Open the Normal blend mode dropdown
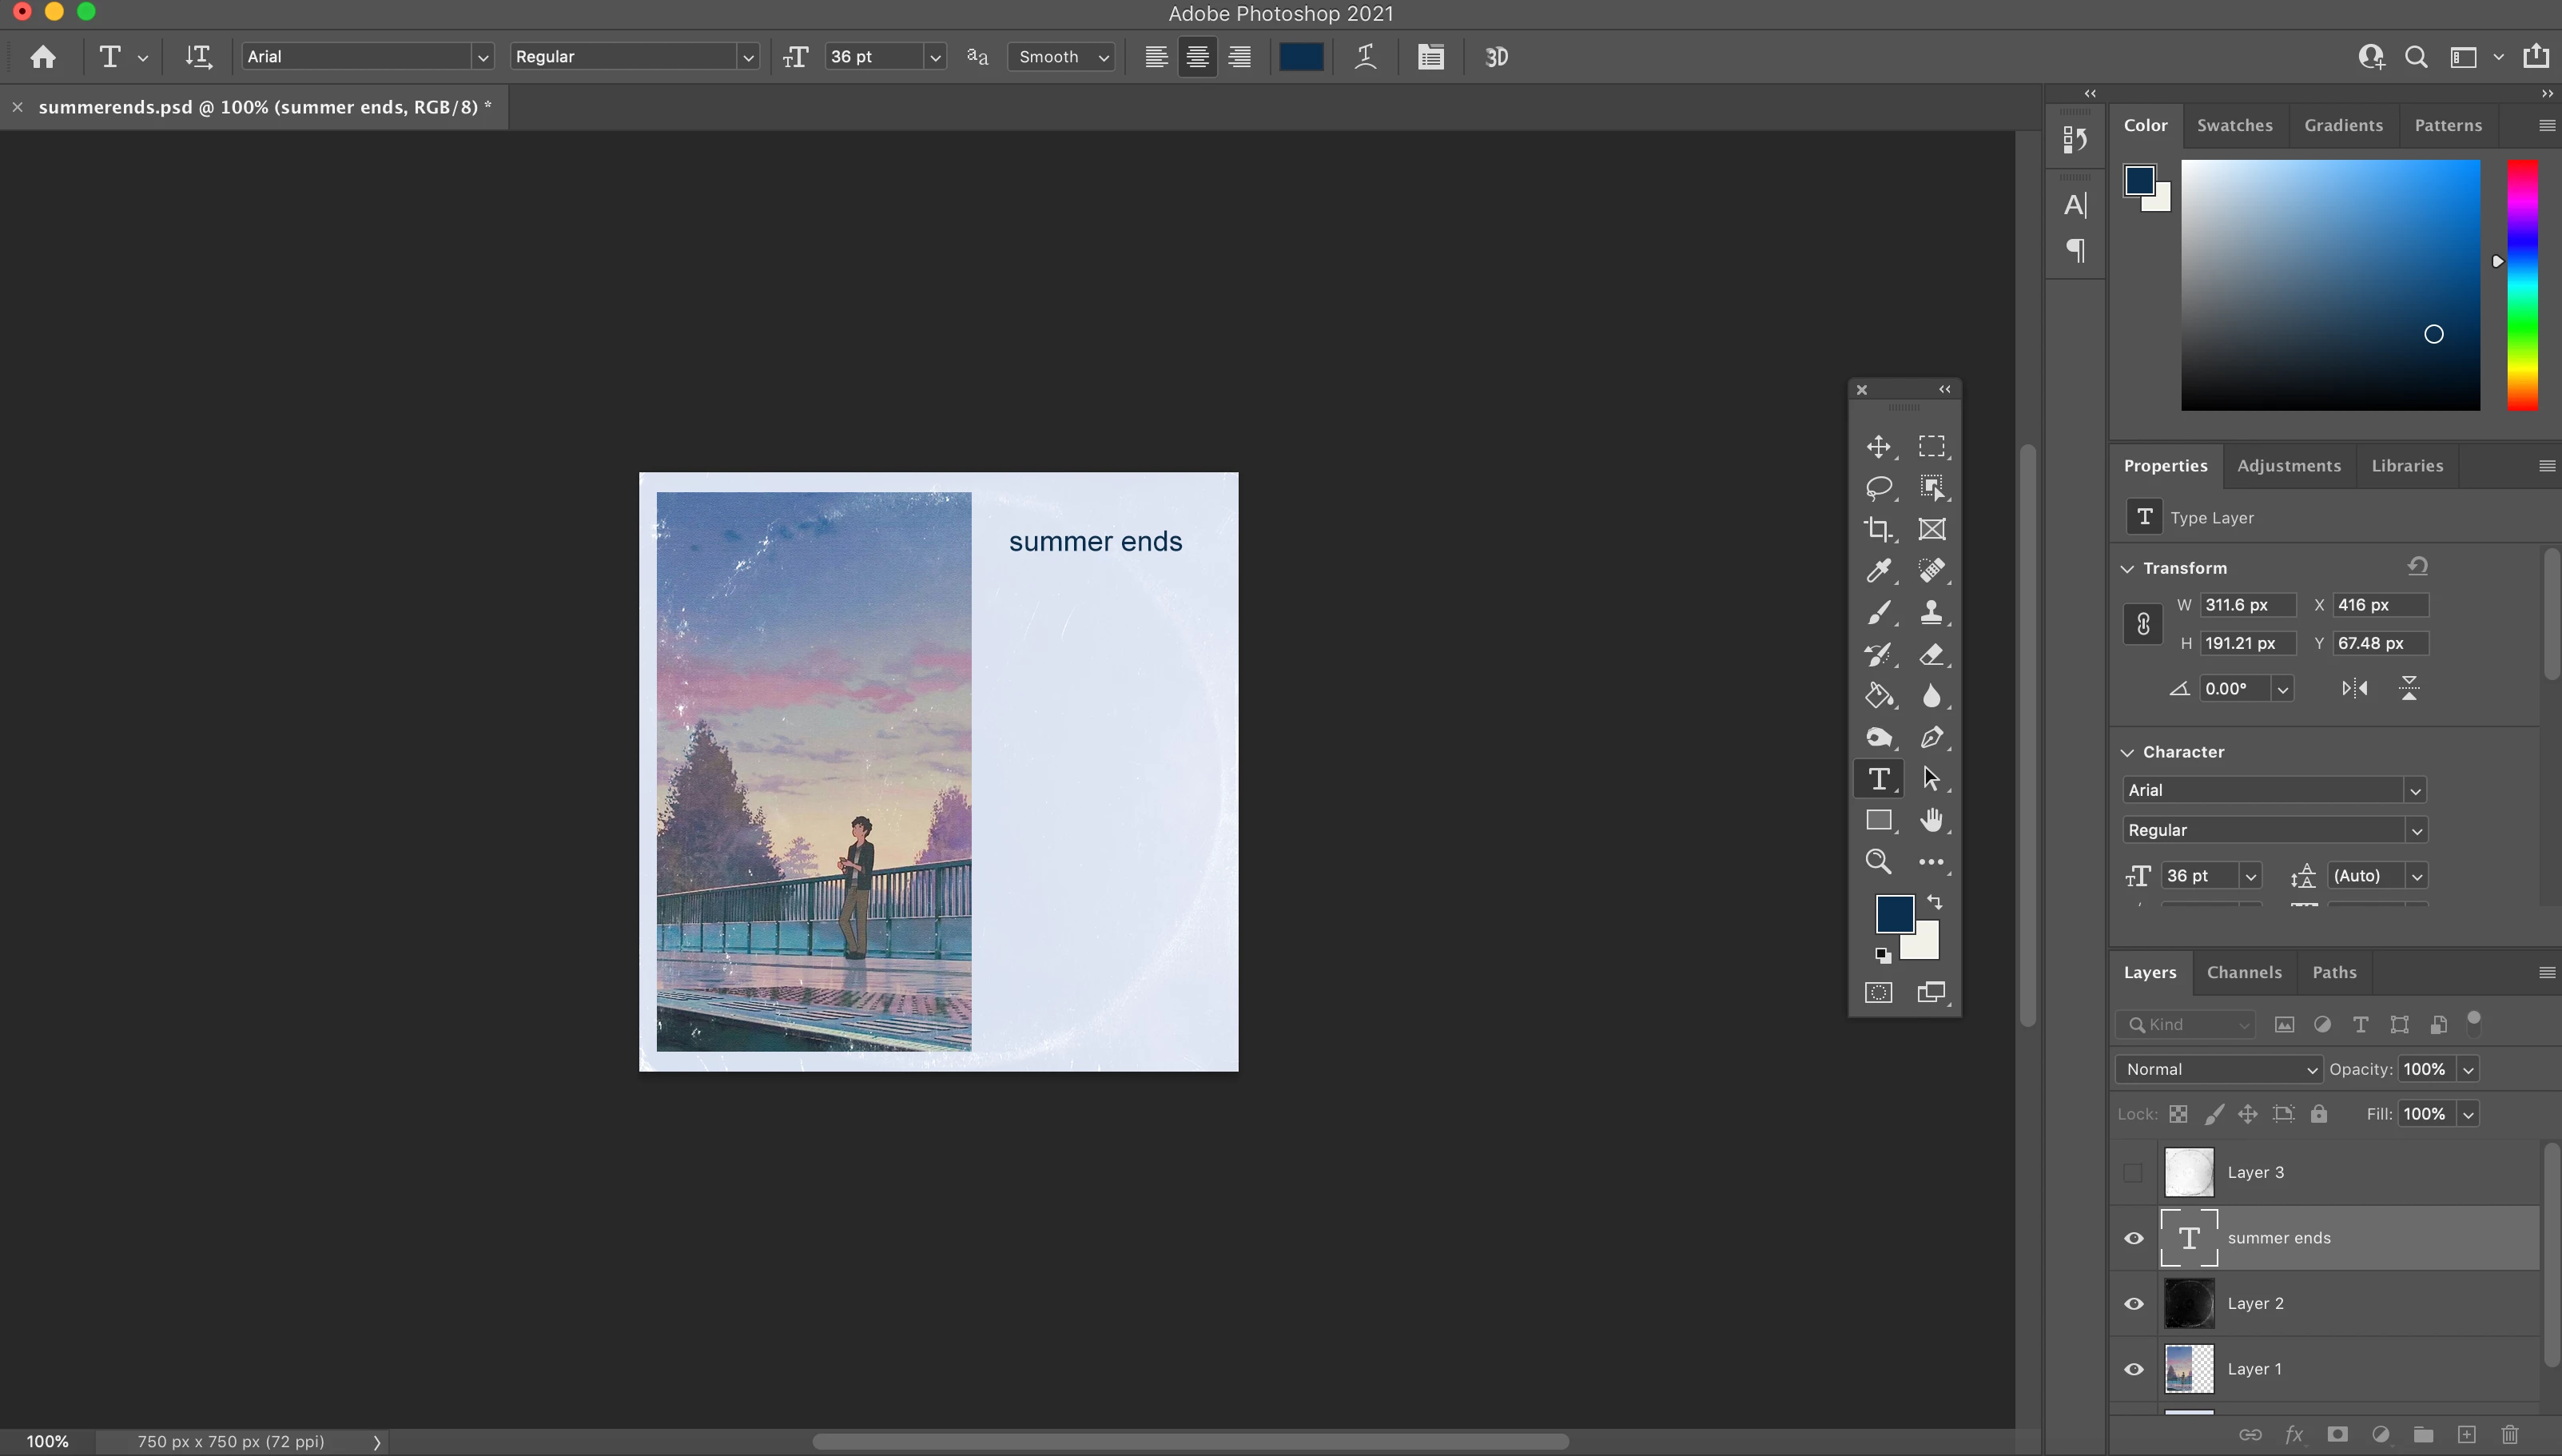Image resolution: width=2562 pixels, height=1456 pixels. click(x=2218, y=1069)
